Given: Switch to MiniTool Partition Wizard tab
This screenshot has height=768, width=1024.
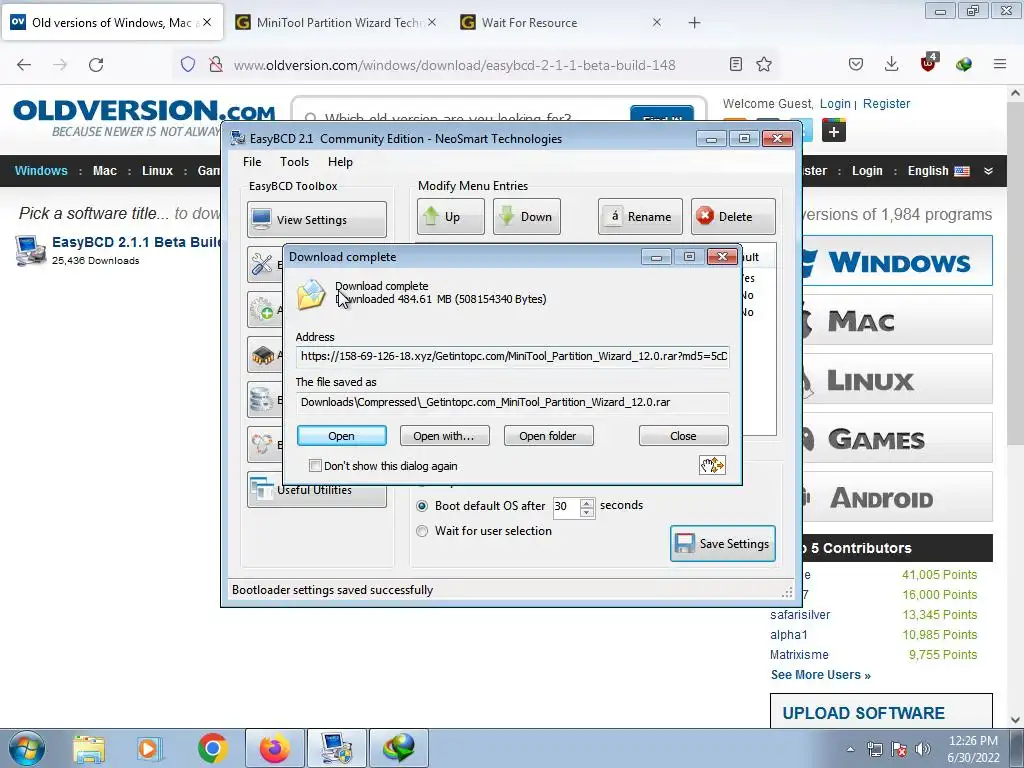Looking at the screenshot, I should coord(336,23).
